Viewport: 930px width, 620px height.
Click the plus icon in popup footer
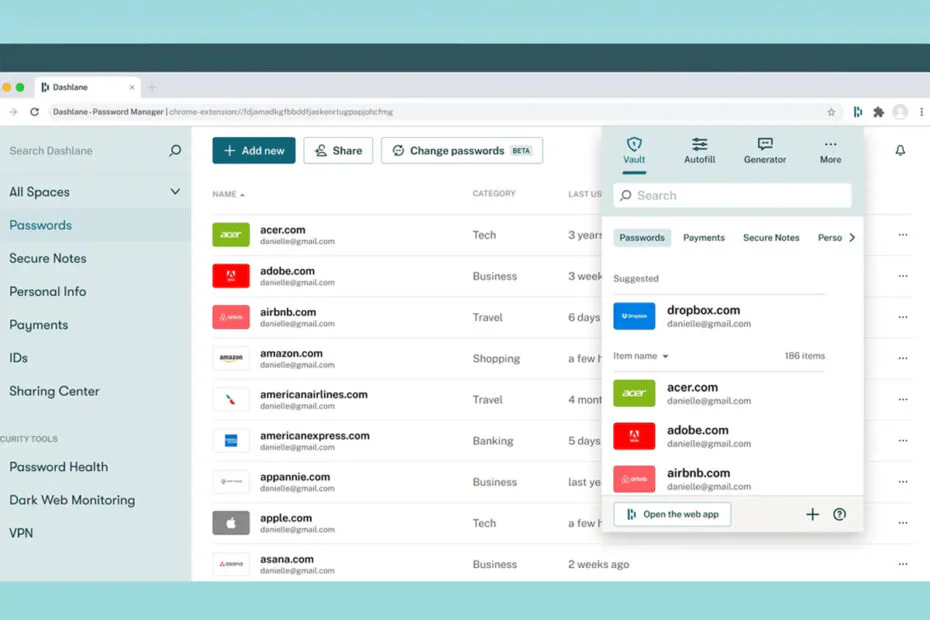coord(812,514)
